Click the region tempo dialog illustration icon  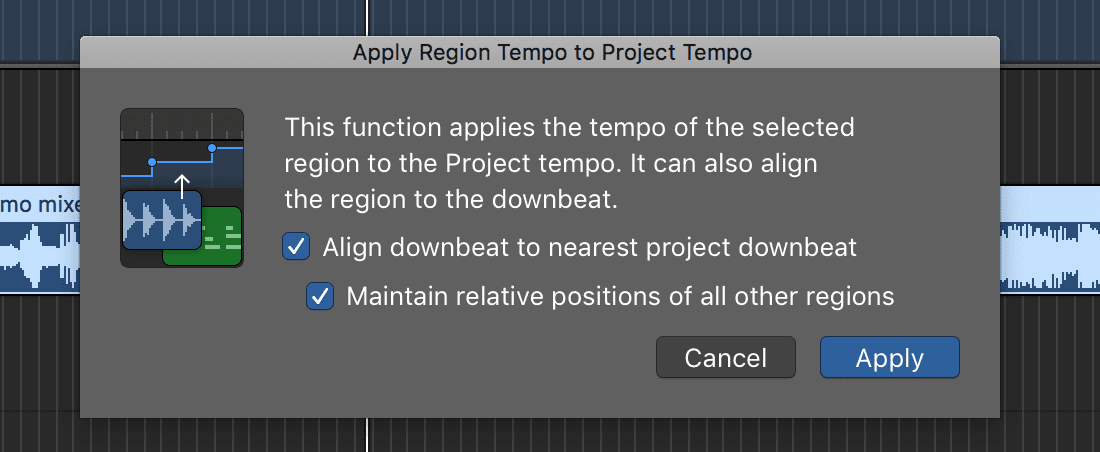pyautogui.click(x=182, y=188)
